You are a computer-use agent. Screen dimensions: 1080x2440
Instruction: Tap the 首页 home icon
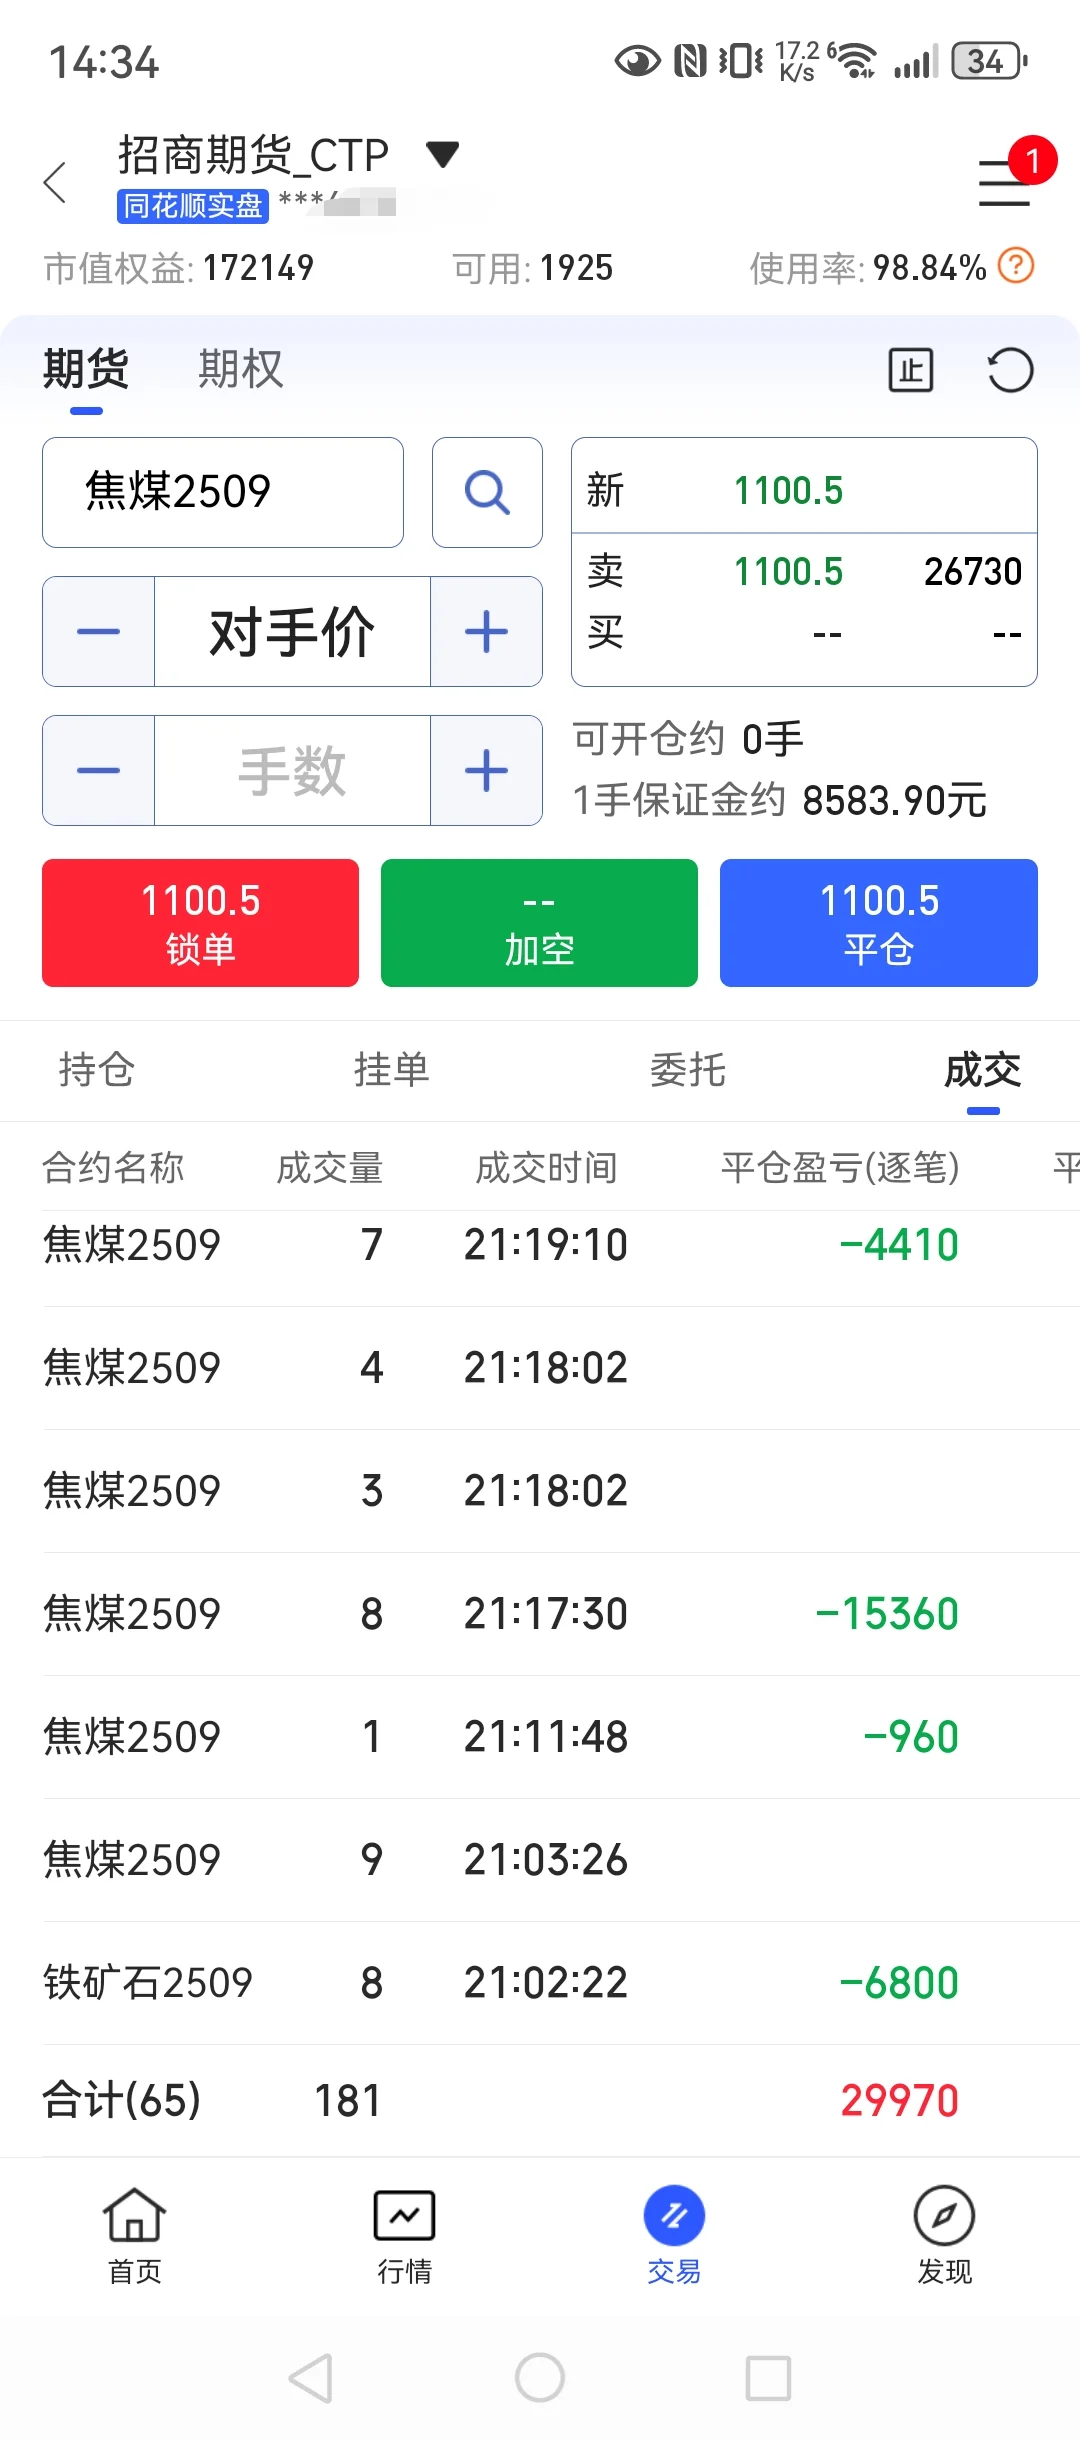[x=134, y=2236]
